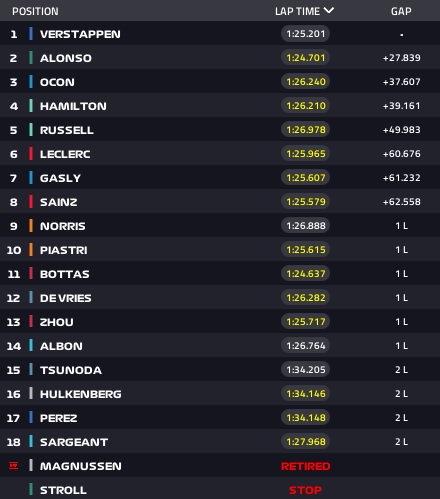Click the red retired icon beside Magnussen
Screen dimensions: 440x499
(x=13, y=465)
